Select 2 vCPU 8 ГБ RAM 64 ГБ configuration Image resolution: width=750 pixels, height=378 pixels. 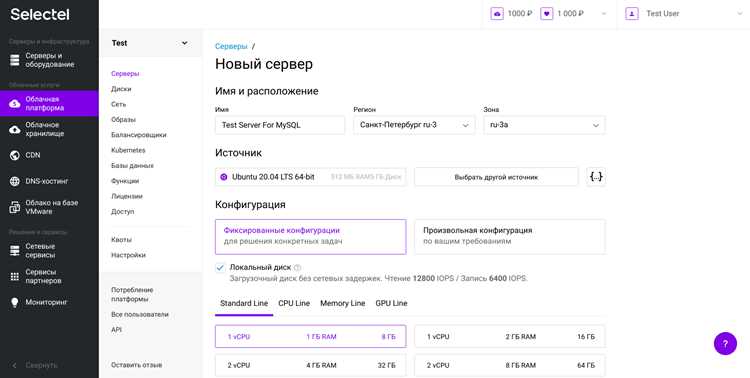tap(510, 365)
